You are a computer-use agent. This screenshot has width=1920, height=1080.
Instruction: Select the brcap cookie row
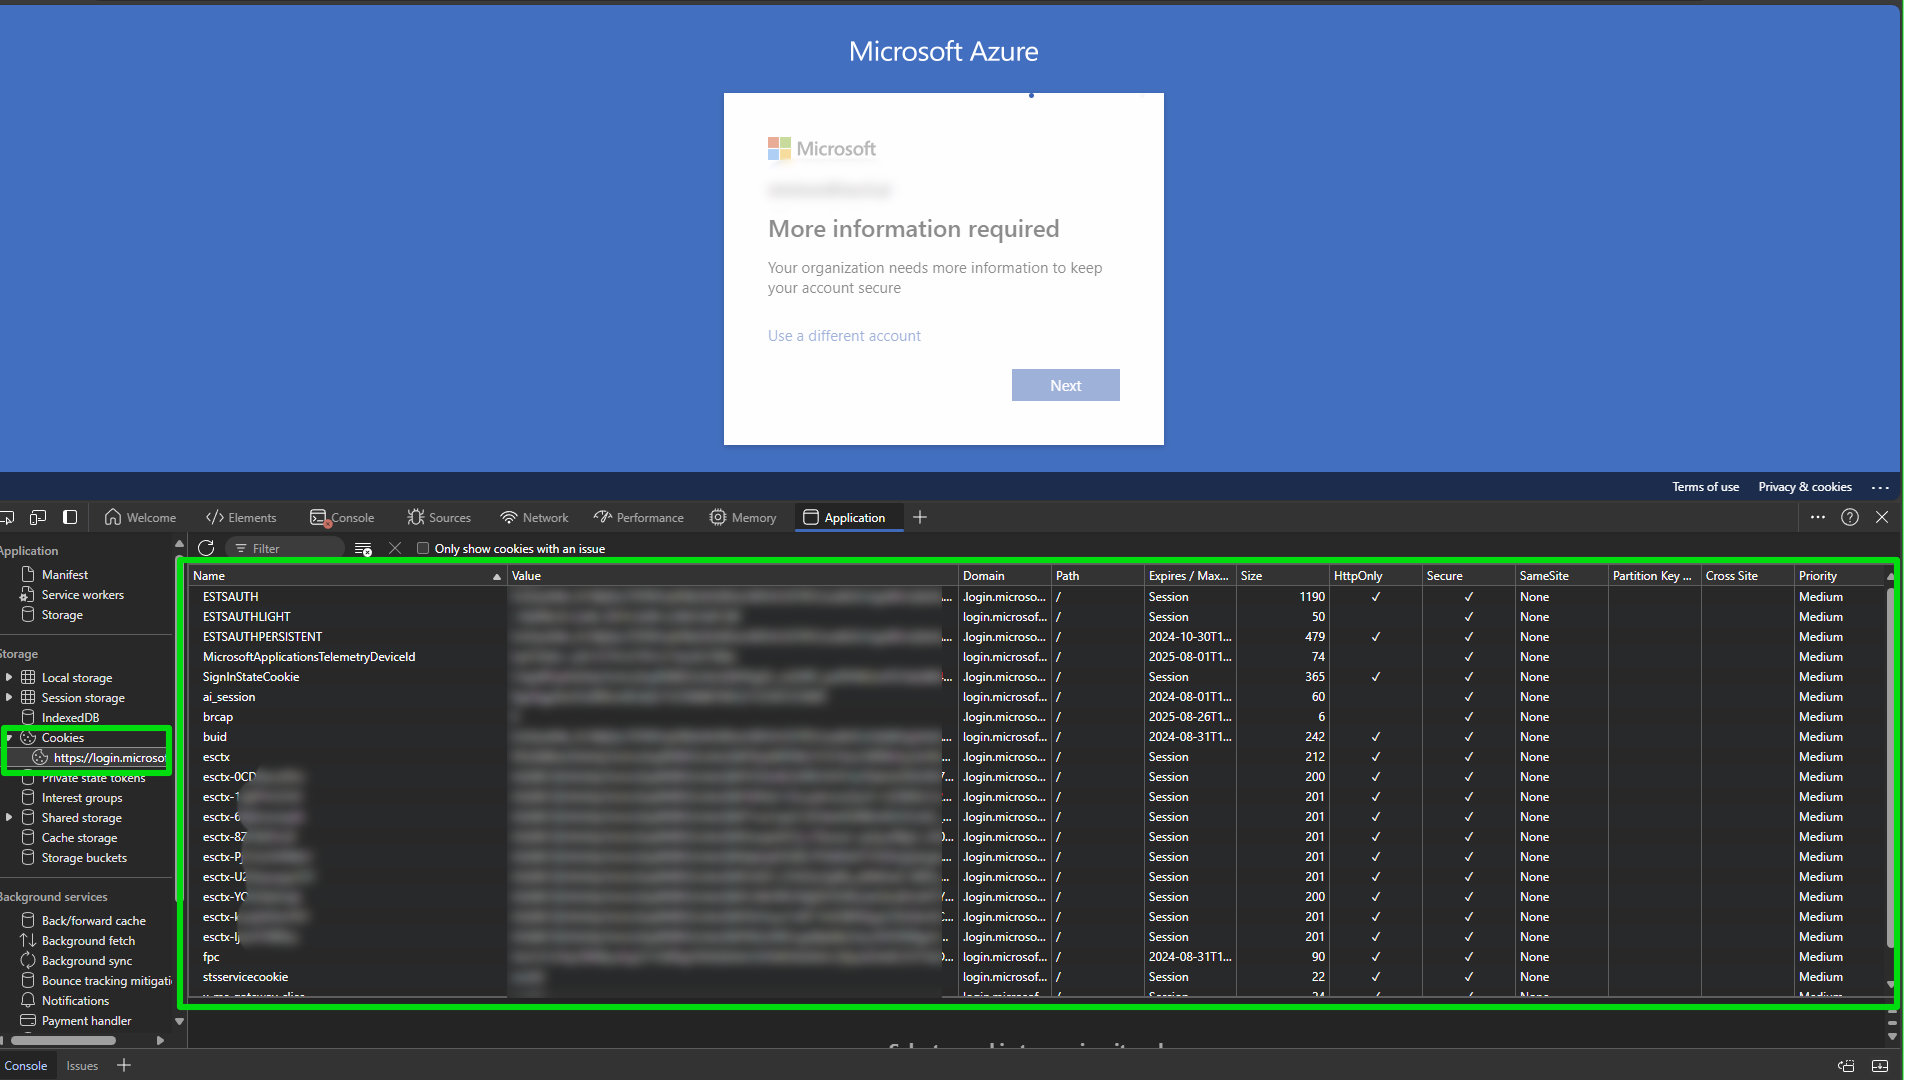tap(1037, 717)
